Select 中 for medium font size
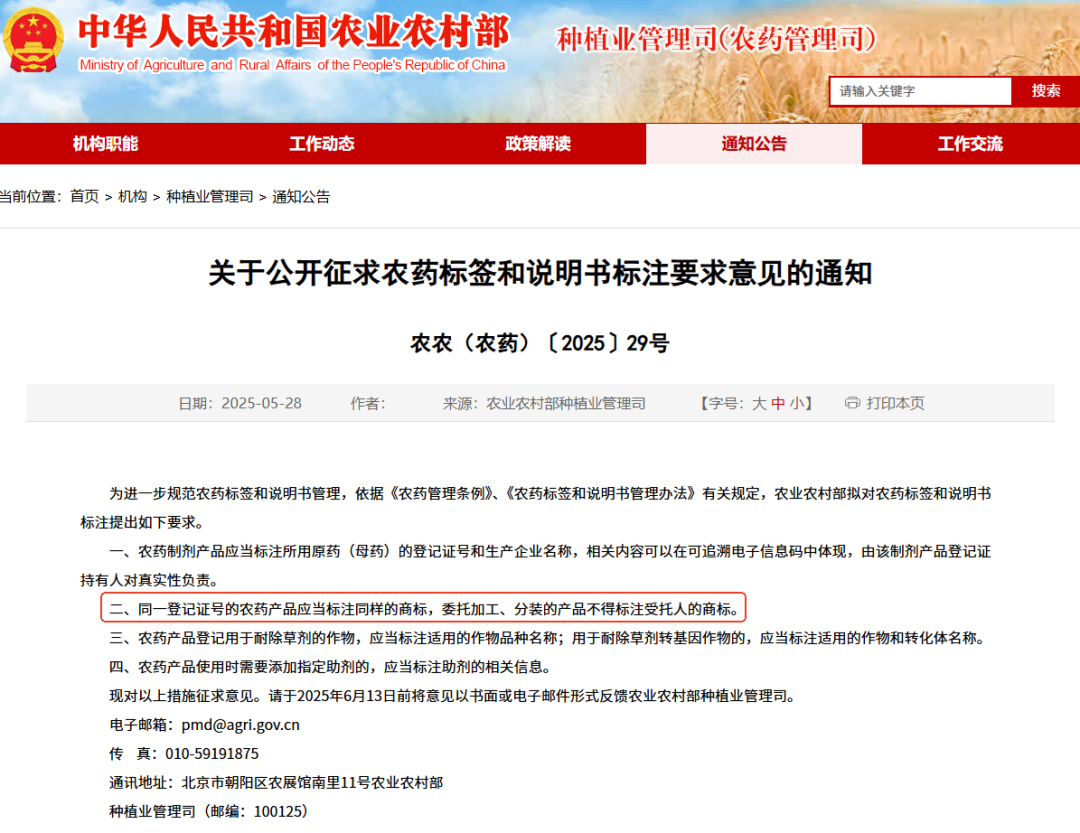The height and width of the screenshot is (833, 1080). (x=780, y=403)
